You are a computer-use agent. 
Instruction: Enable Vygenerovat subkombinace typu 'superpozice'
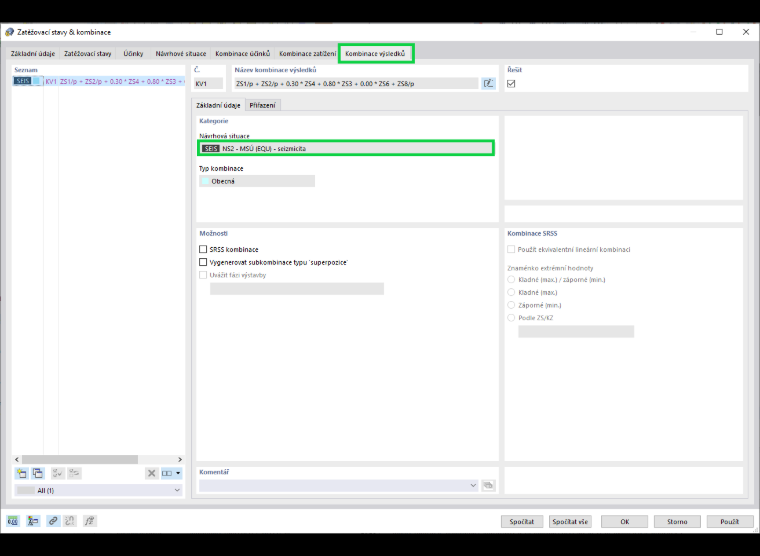coord(203,262)
